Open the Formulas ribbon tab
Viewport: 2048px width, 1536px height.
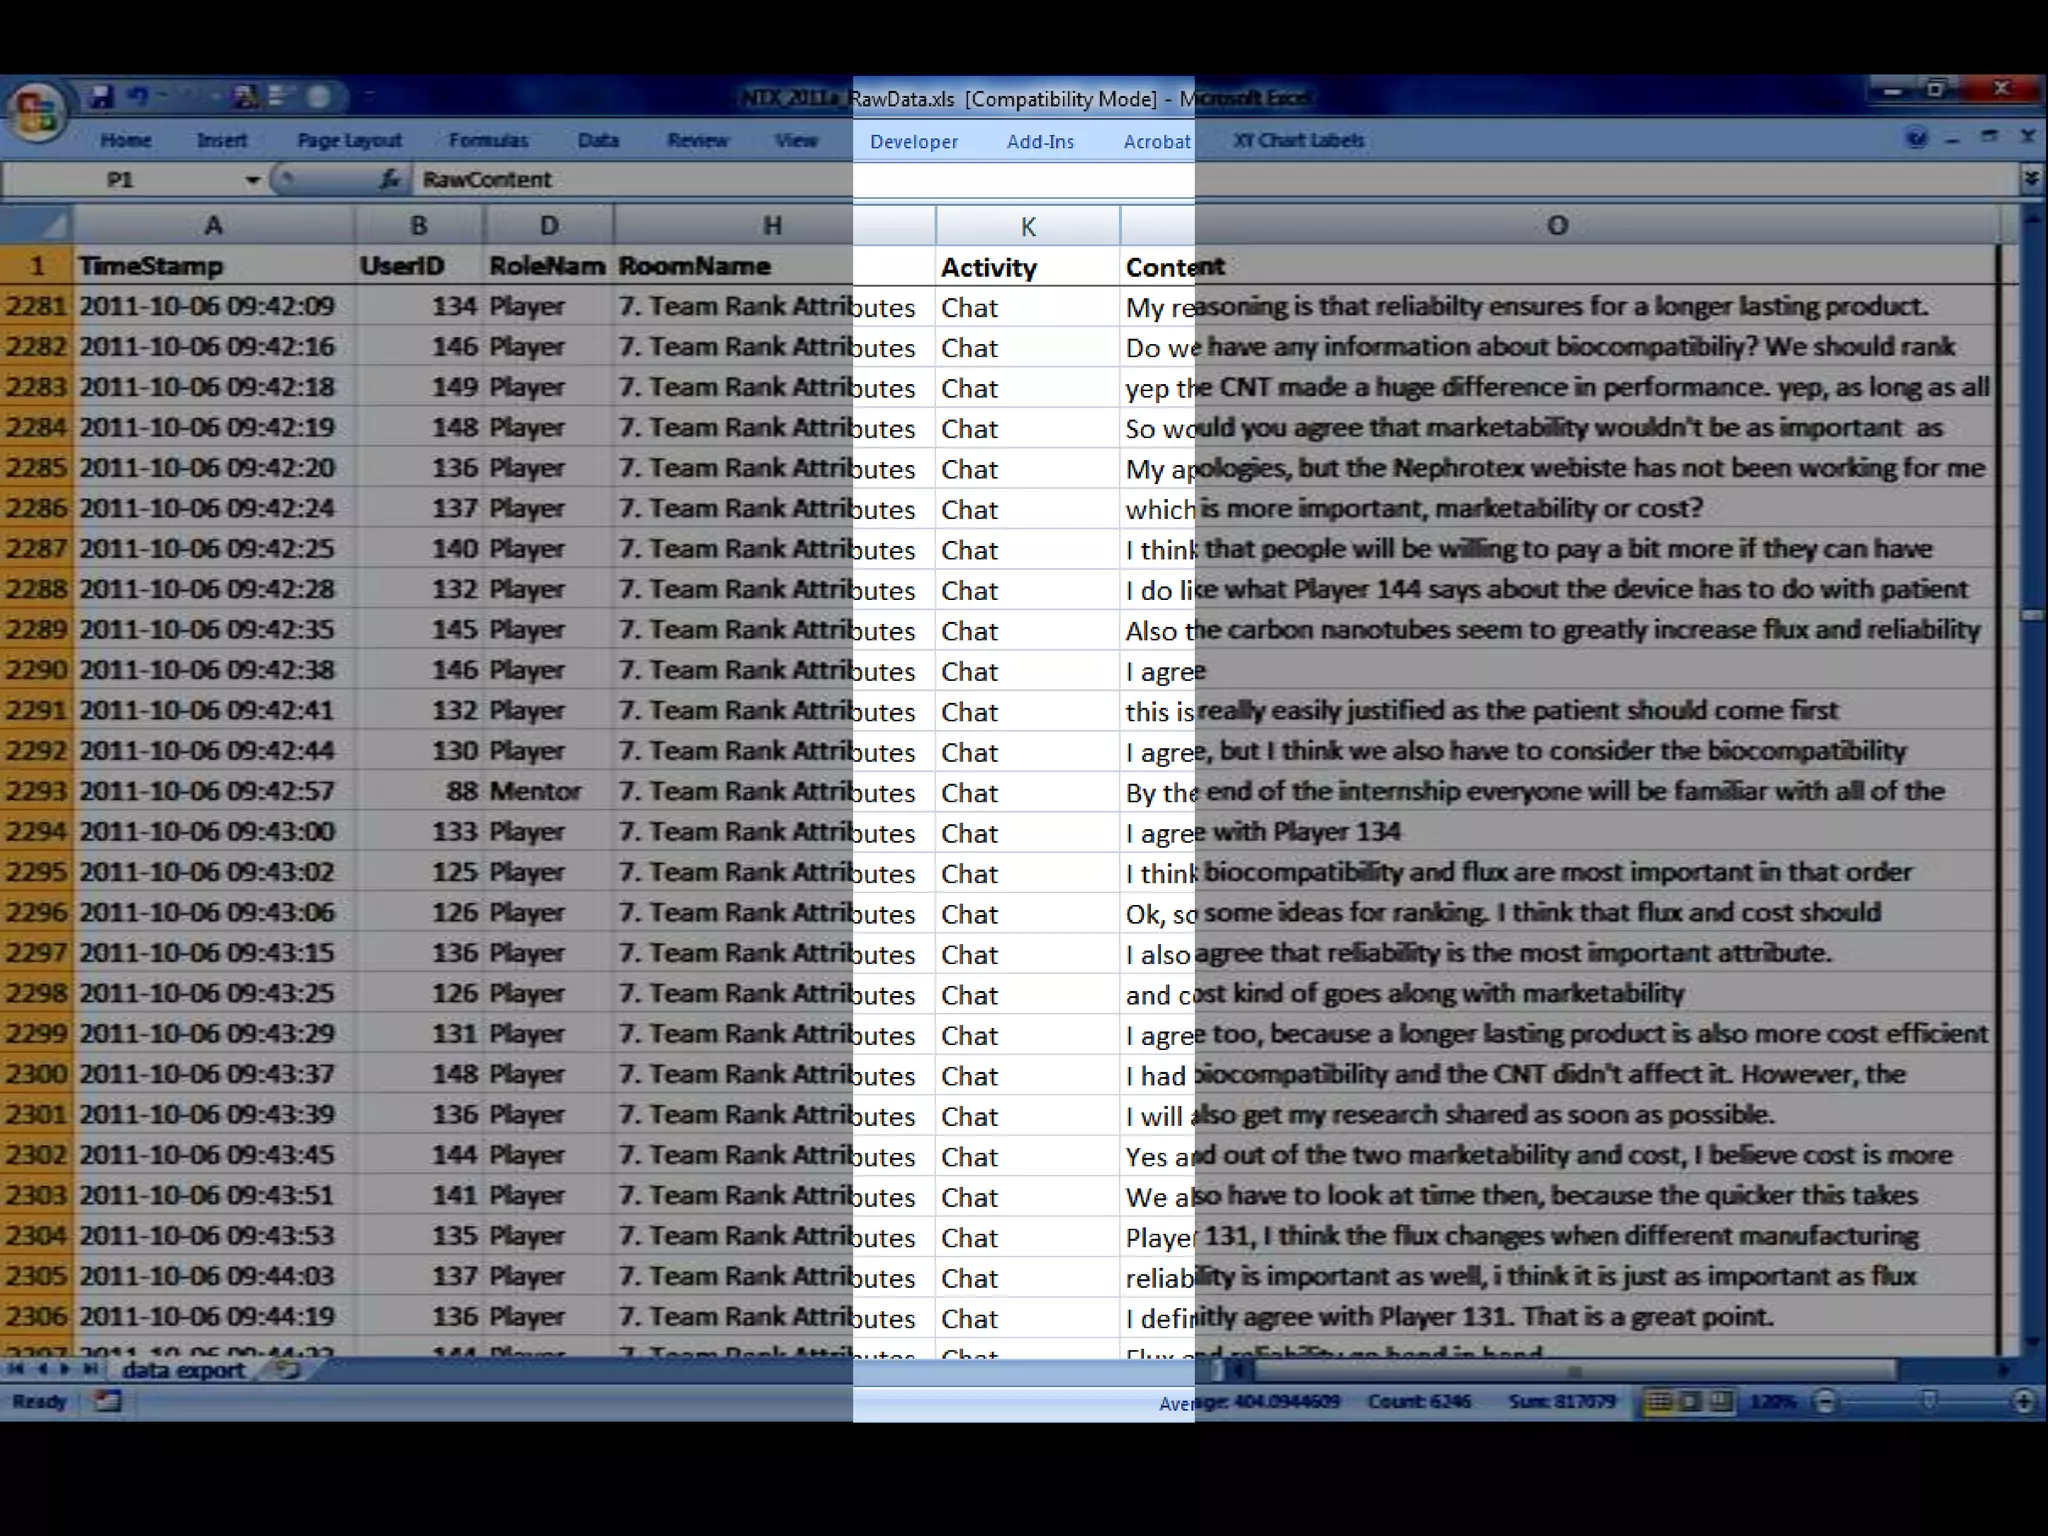(488, 141)
